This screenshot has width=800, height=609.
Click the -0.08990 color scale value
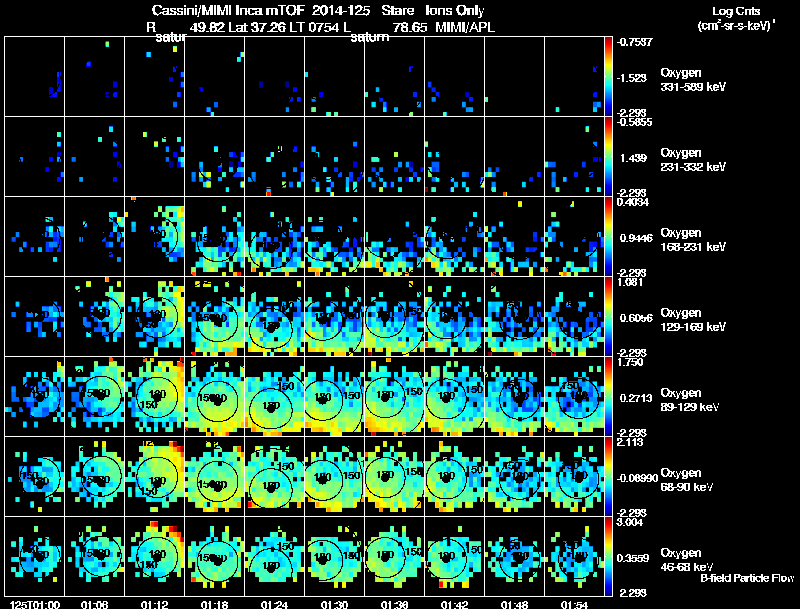pos(637,478)
